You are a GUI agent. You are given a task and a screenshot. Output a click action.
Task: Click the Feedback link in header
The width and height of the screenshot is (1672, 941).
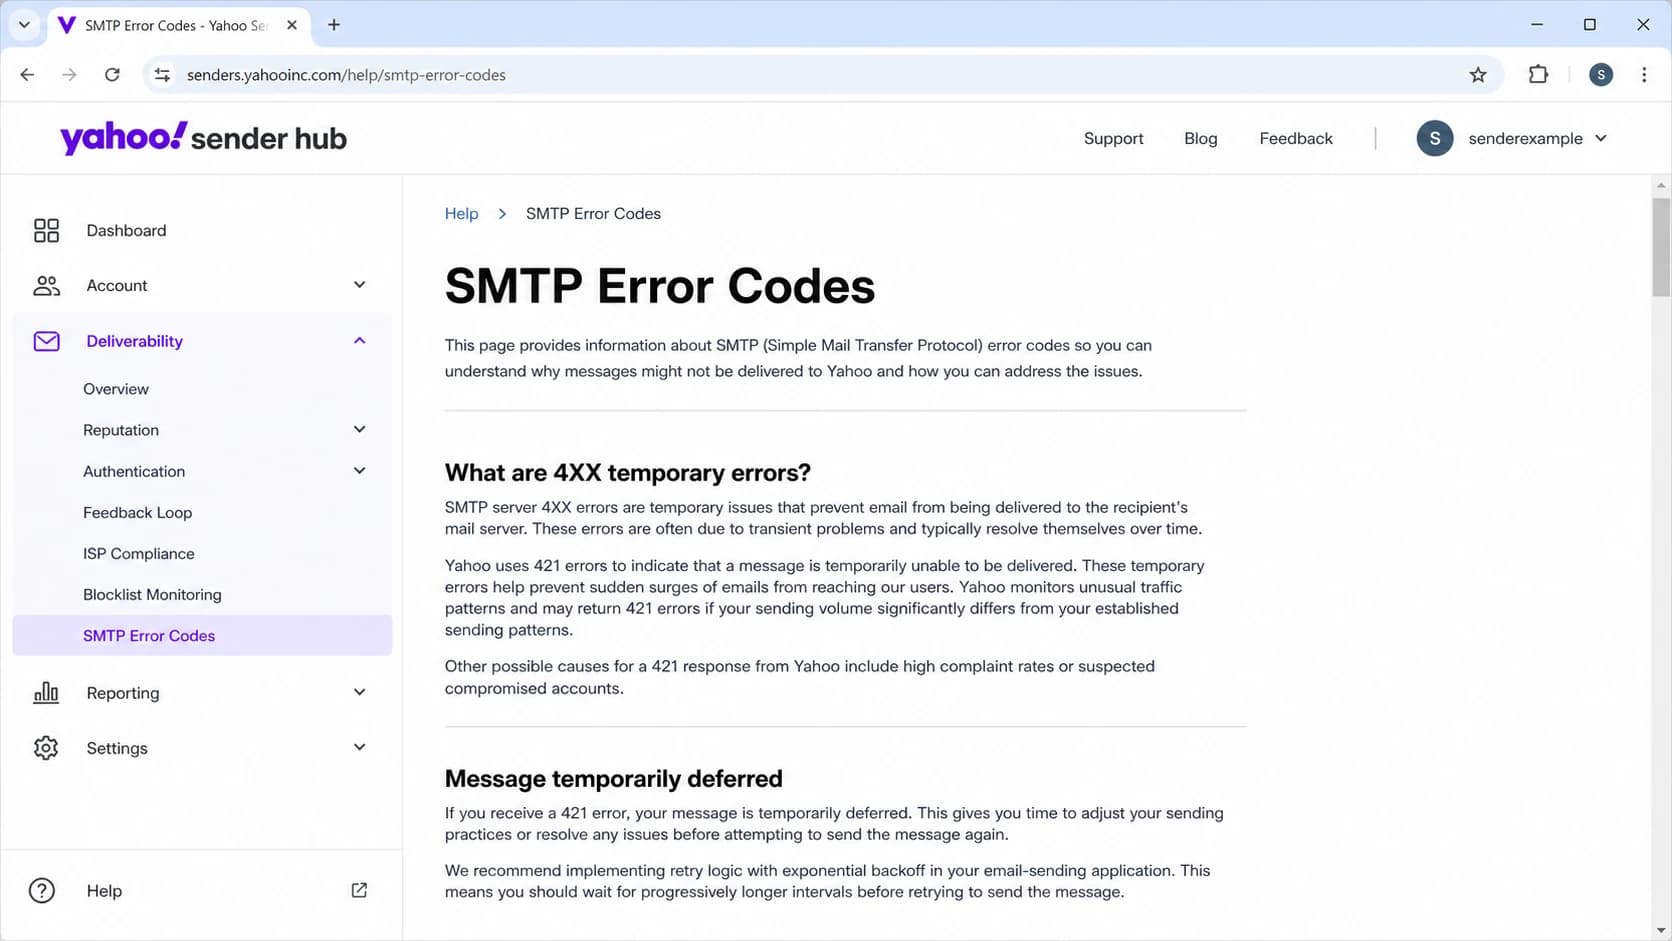pos(1296,138)
